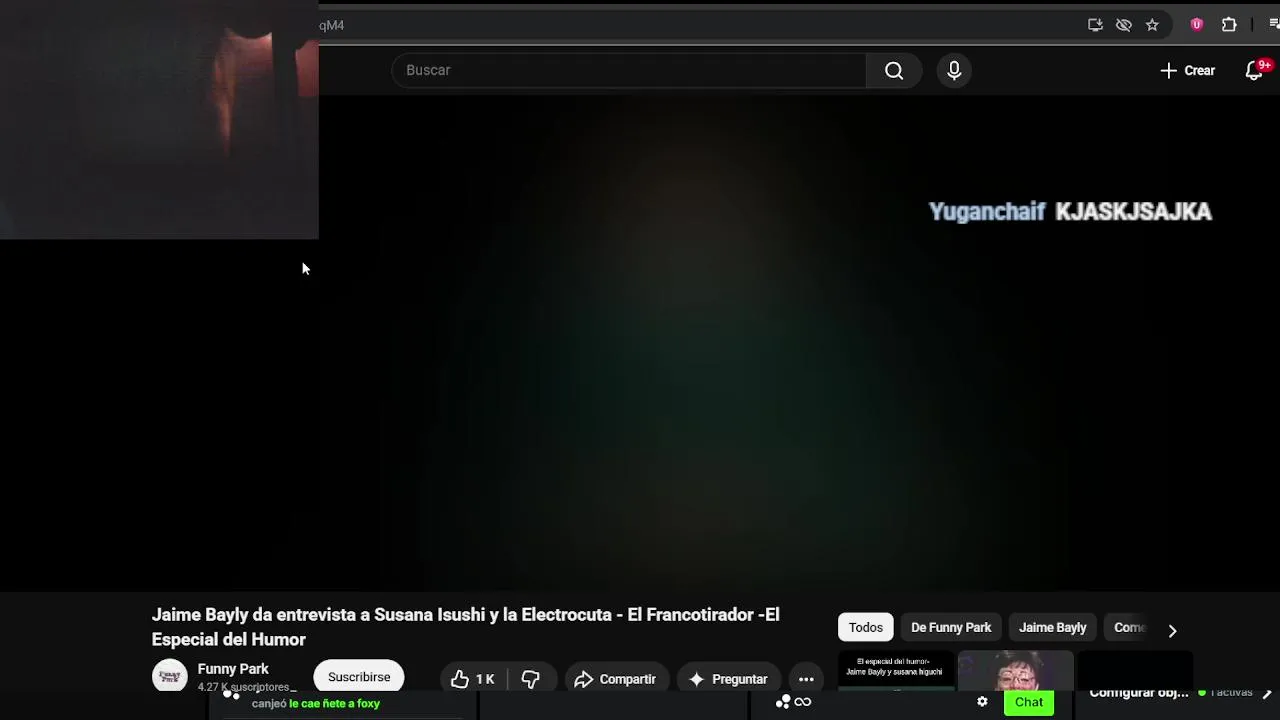1280x720 pixels.
Task: Open the media controls icon in the browser toolbar
Action: pyautogui.click(x=1274, y=25)
